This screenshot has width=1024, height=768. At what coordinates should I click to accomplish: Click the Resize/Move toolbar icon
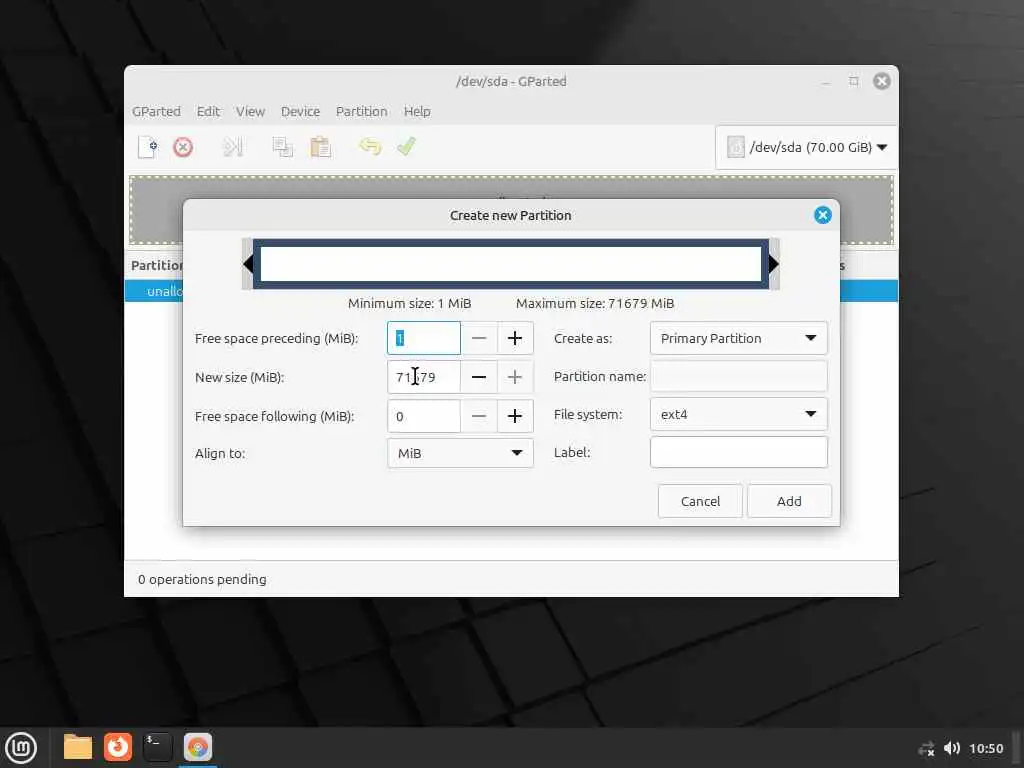coord(232,147)
